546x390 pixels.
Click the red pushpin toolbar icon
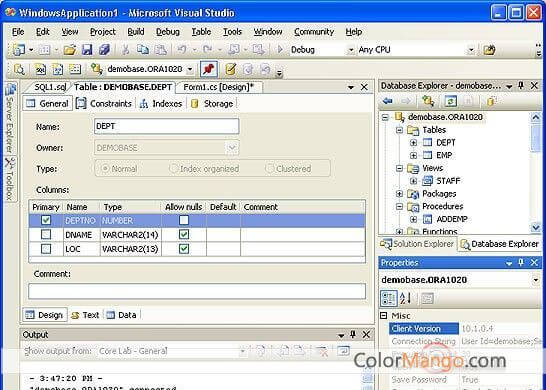pyautogui.click(x=209, y=69)
